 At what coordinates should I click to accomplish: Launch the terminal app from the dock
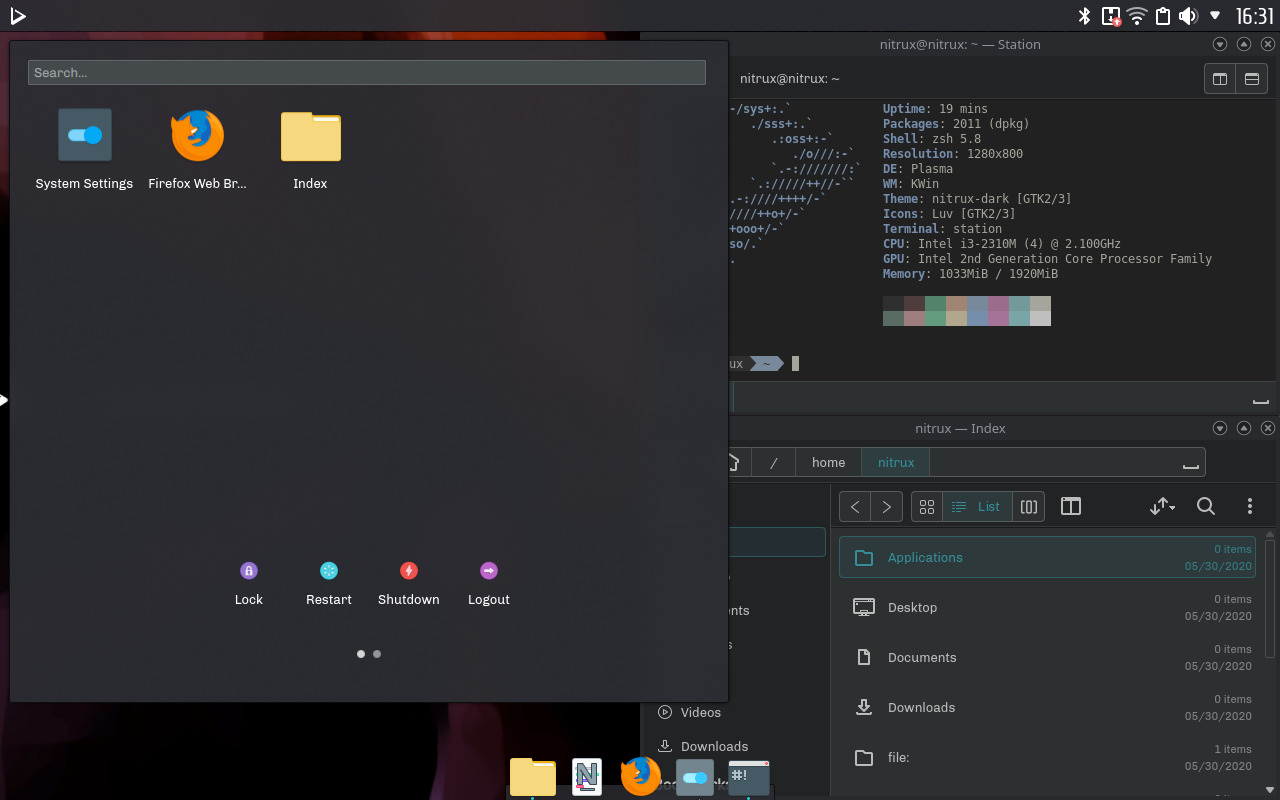tap(749, 776)
